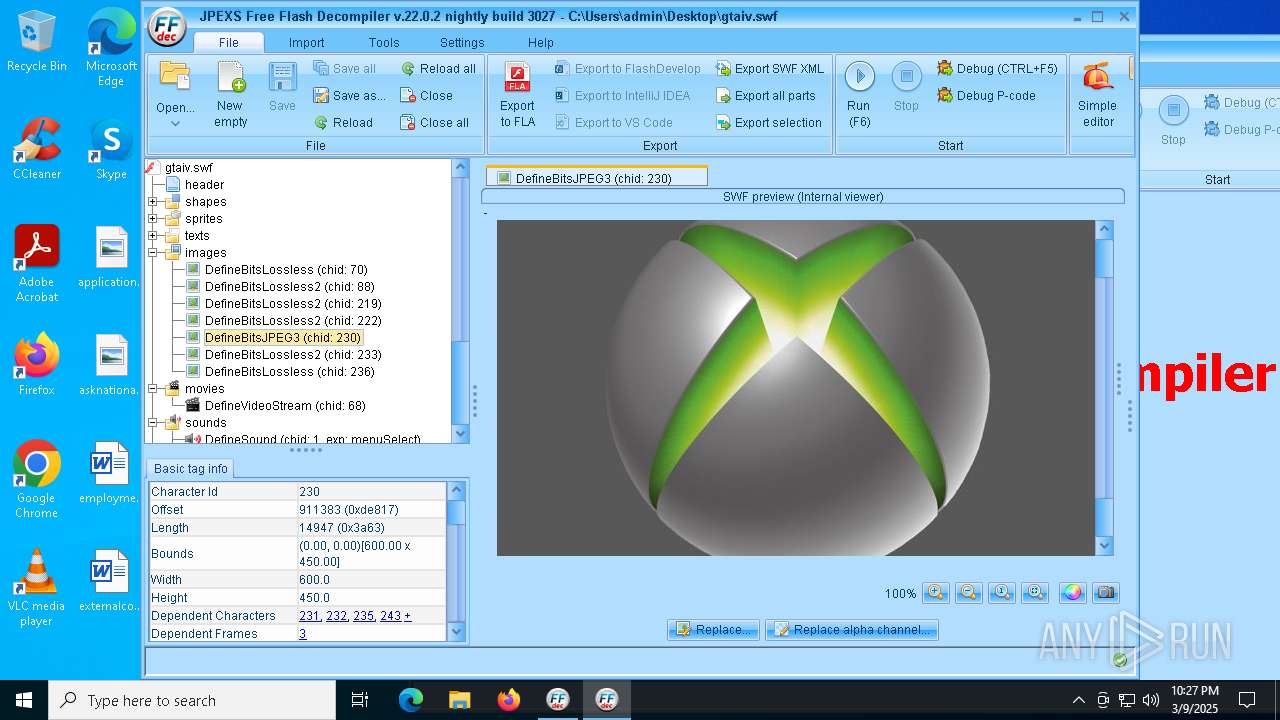Click Reload all in ribbon
Image resolution: width=1280 pixels, height=720 pixels.
coord(438,69)
